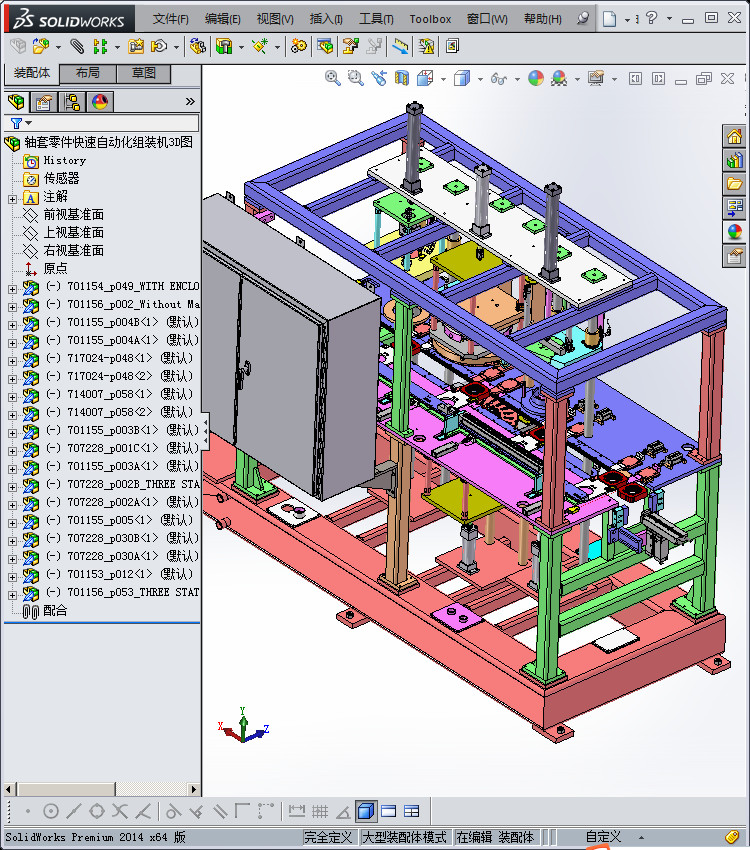Open the PropertyManager tab icon
The height and width of the screenshot is (850, 750).
coord(44,102)
